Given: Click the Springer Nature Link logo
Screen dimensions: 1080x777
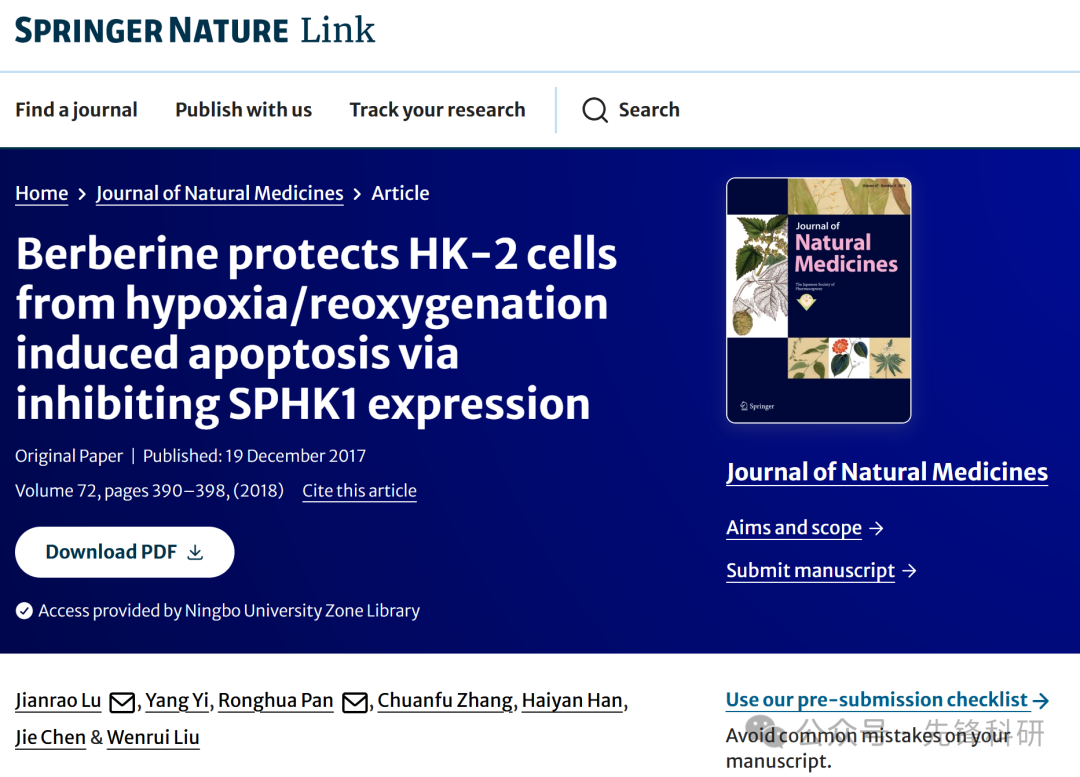Looking at the screenshot, I should [195, 30].
